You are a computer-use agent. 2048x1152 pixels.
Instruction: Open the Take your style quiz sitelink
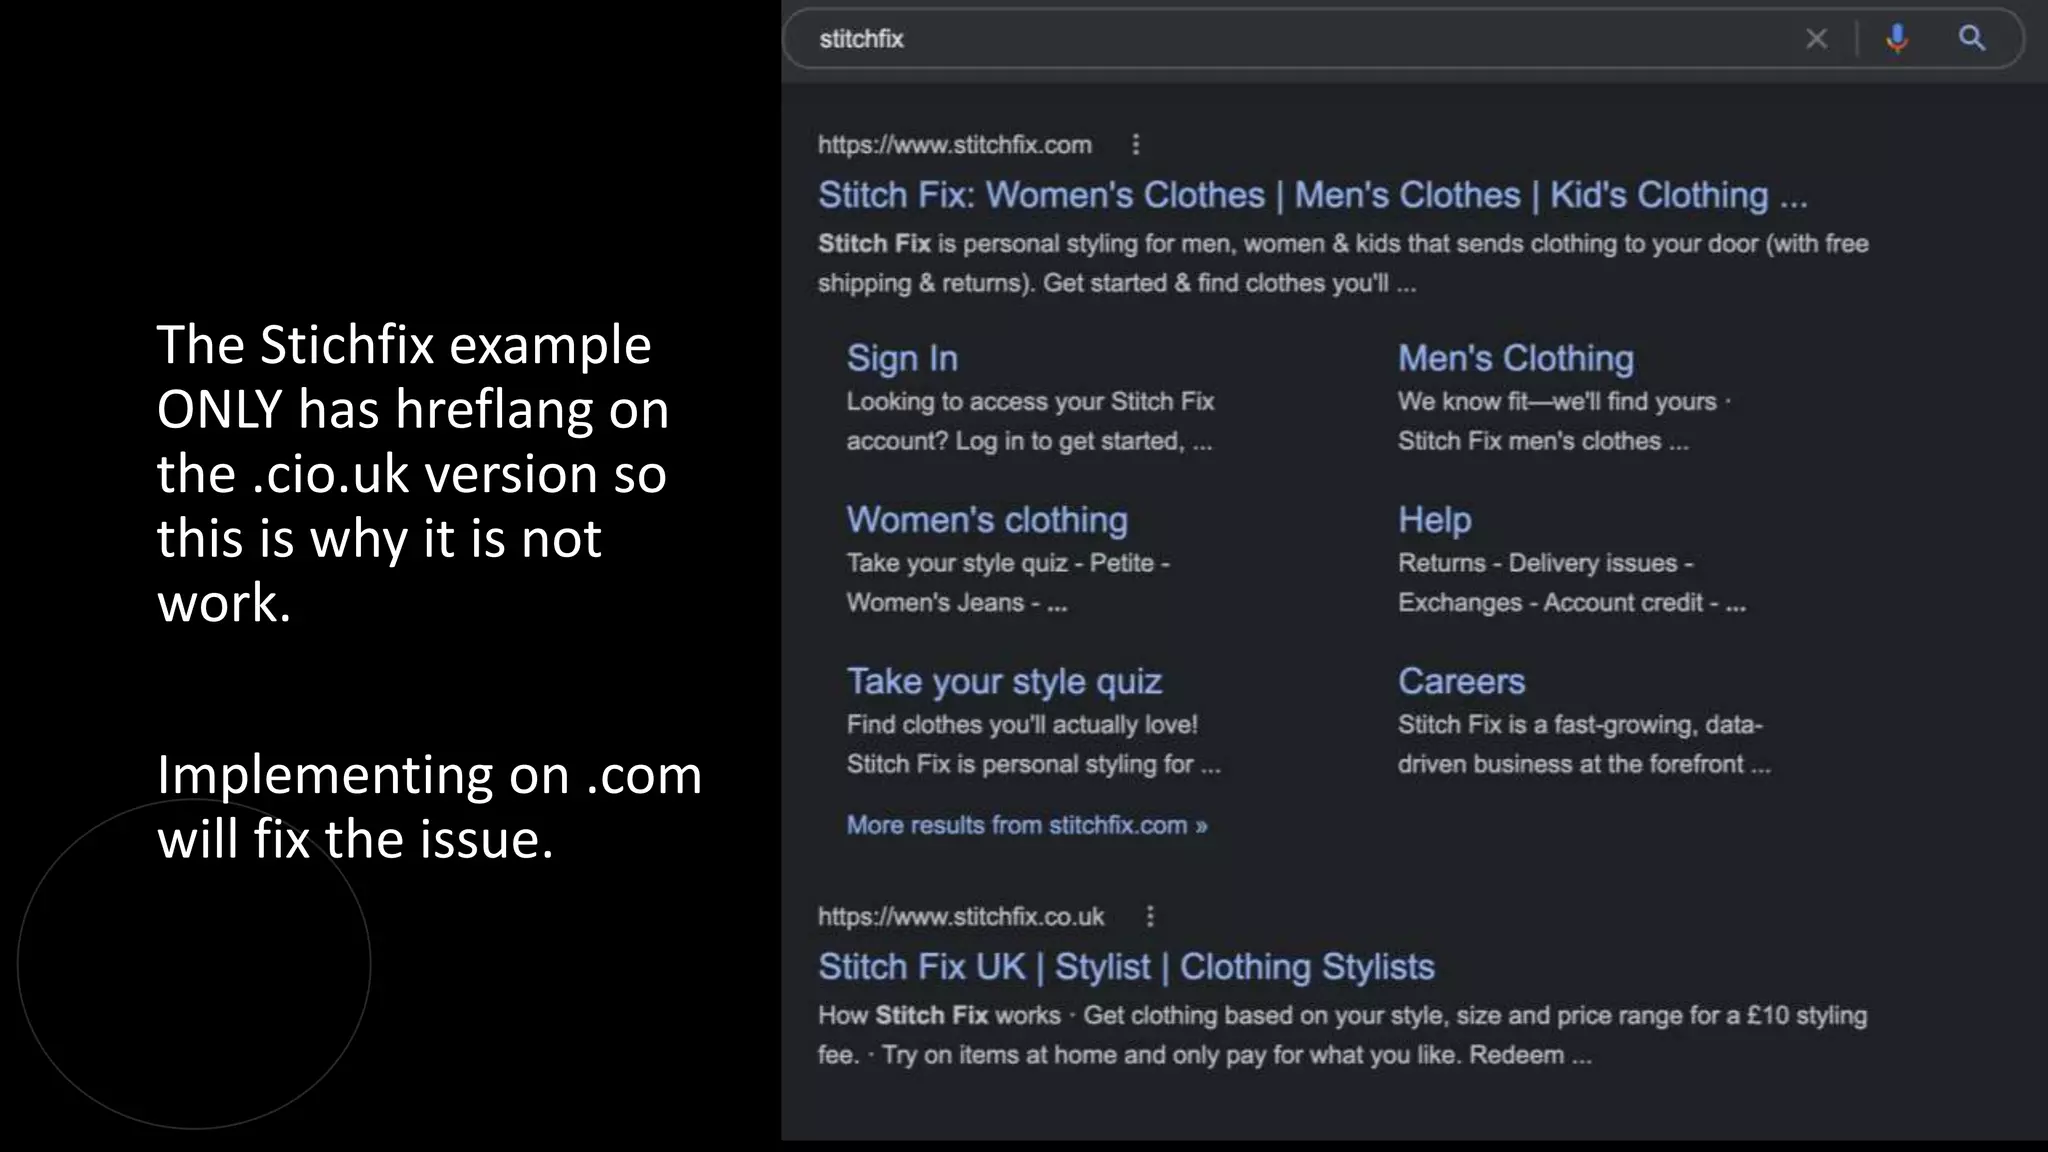pos(1004,682)
